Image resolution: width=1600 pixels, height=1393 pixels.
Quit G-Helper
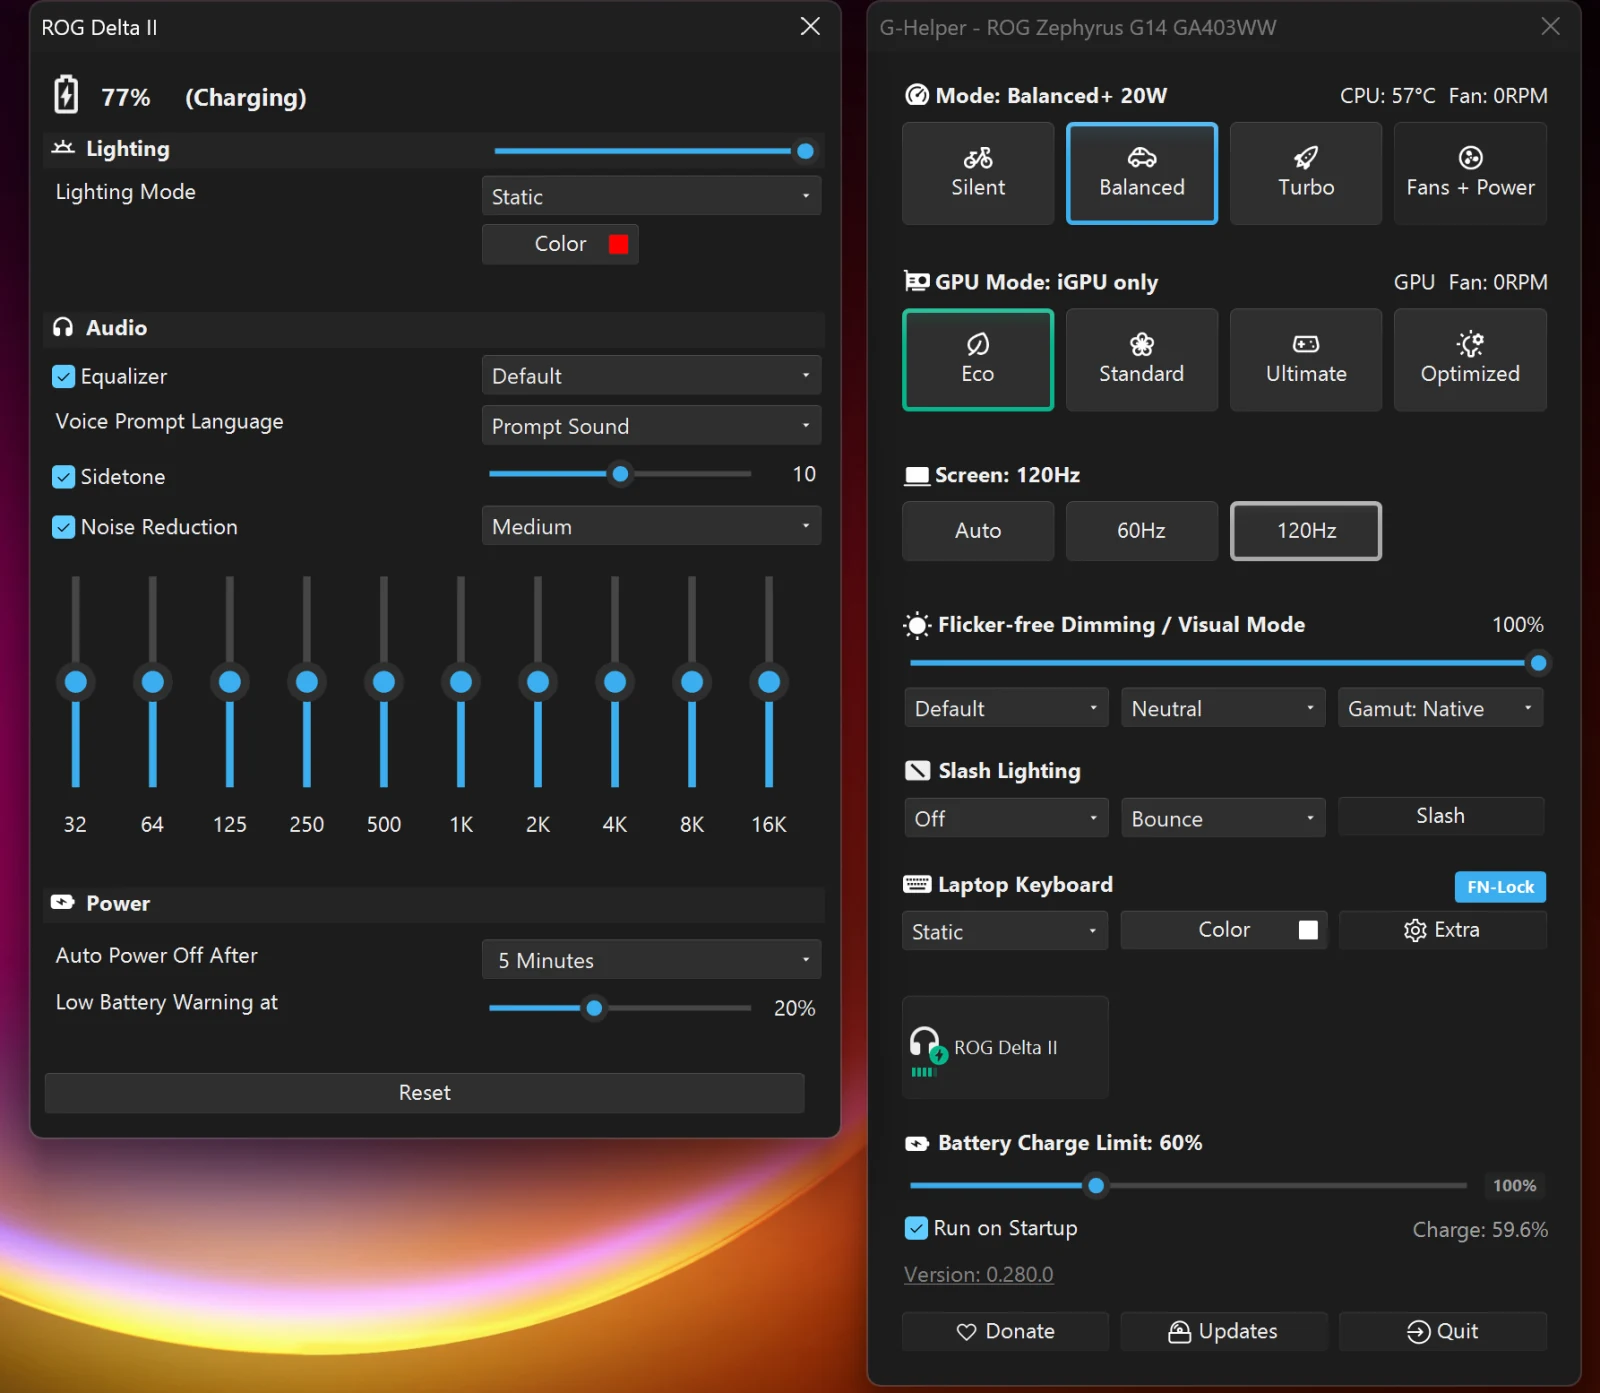click(x=1442, y=1331)
